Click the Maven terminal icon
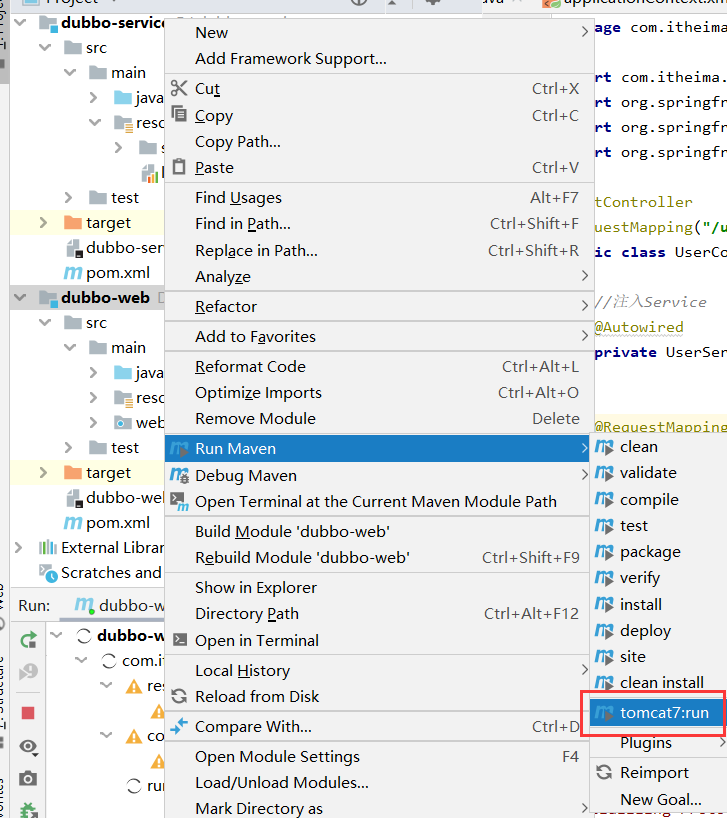The image size is (727, 818). pos(179,501)
